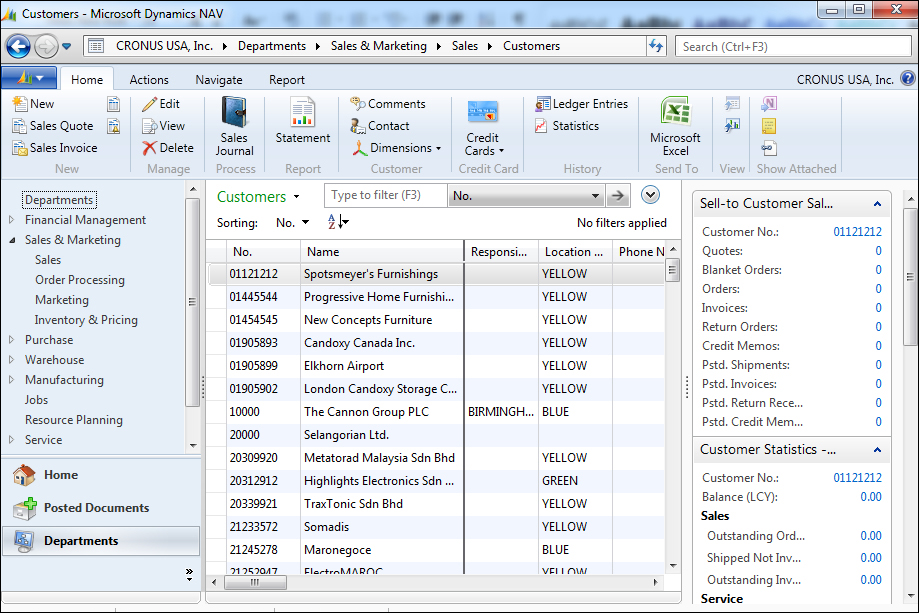Screen dimensions: 919x613
Task: Refresh the page using the address bar icon
Action: (x=656, y=46)
